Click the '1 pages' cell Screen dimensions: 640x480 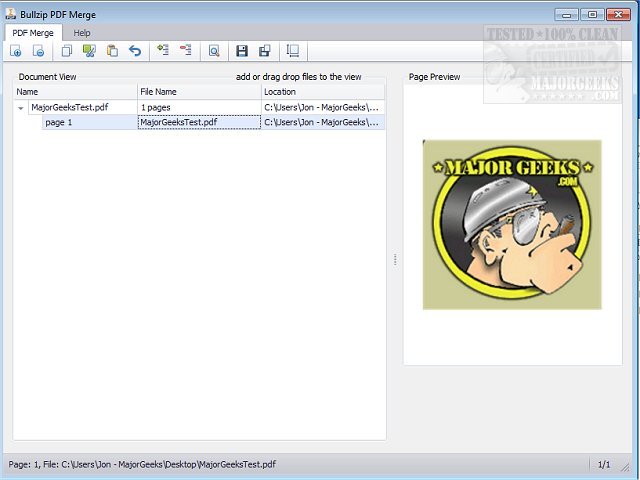coord(199,107)
